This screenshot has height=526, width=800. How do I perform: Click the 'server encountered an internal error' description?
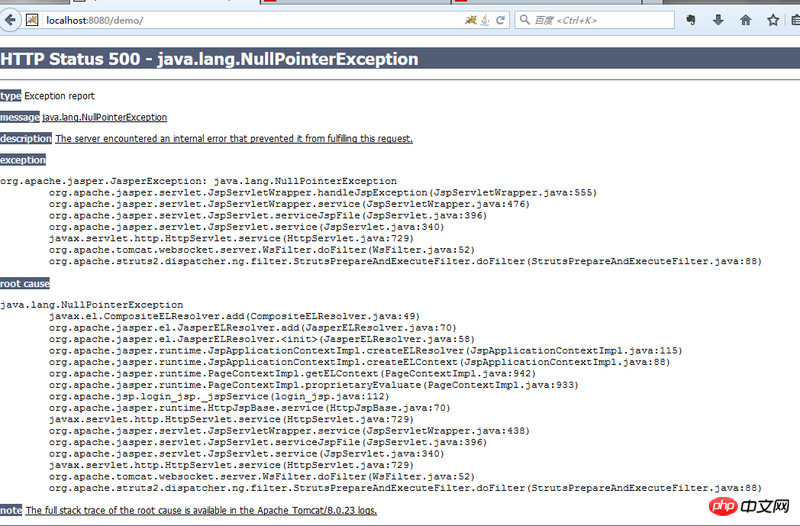[x=234, y=139]
